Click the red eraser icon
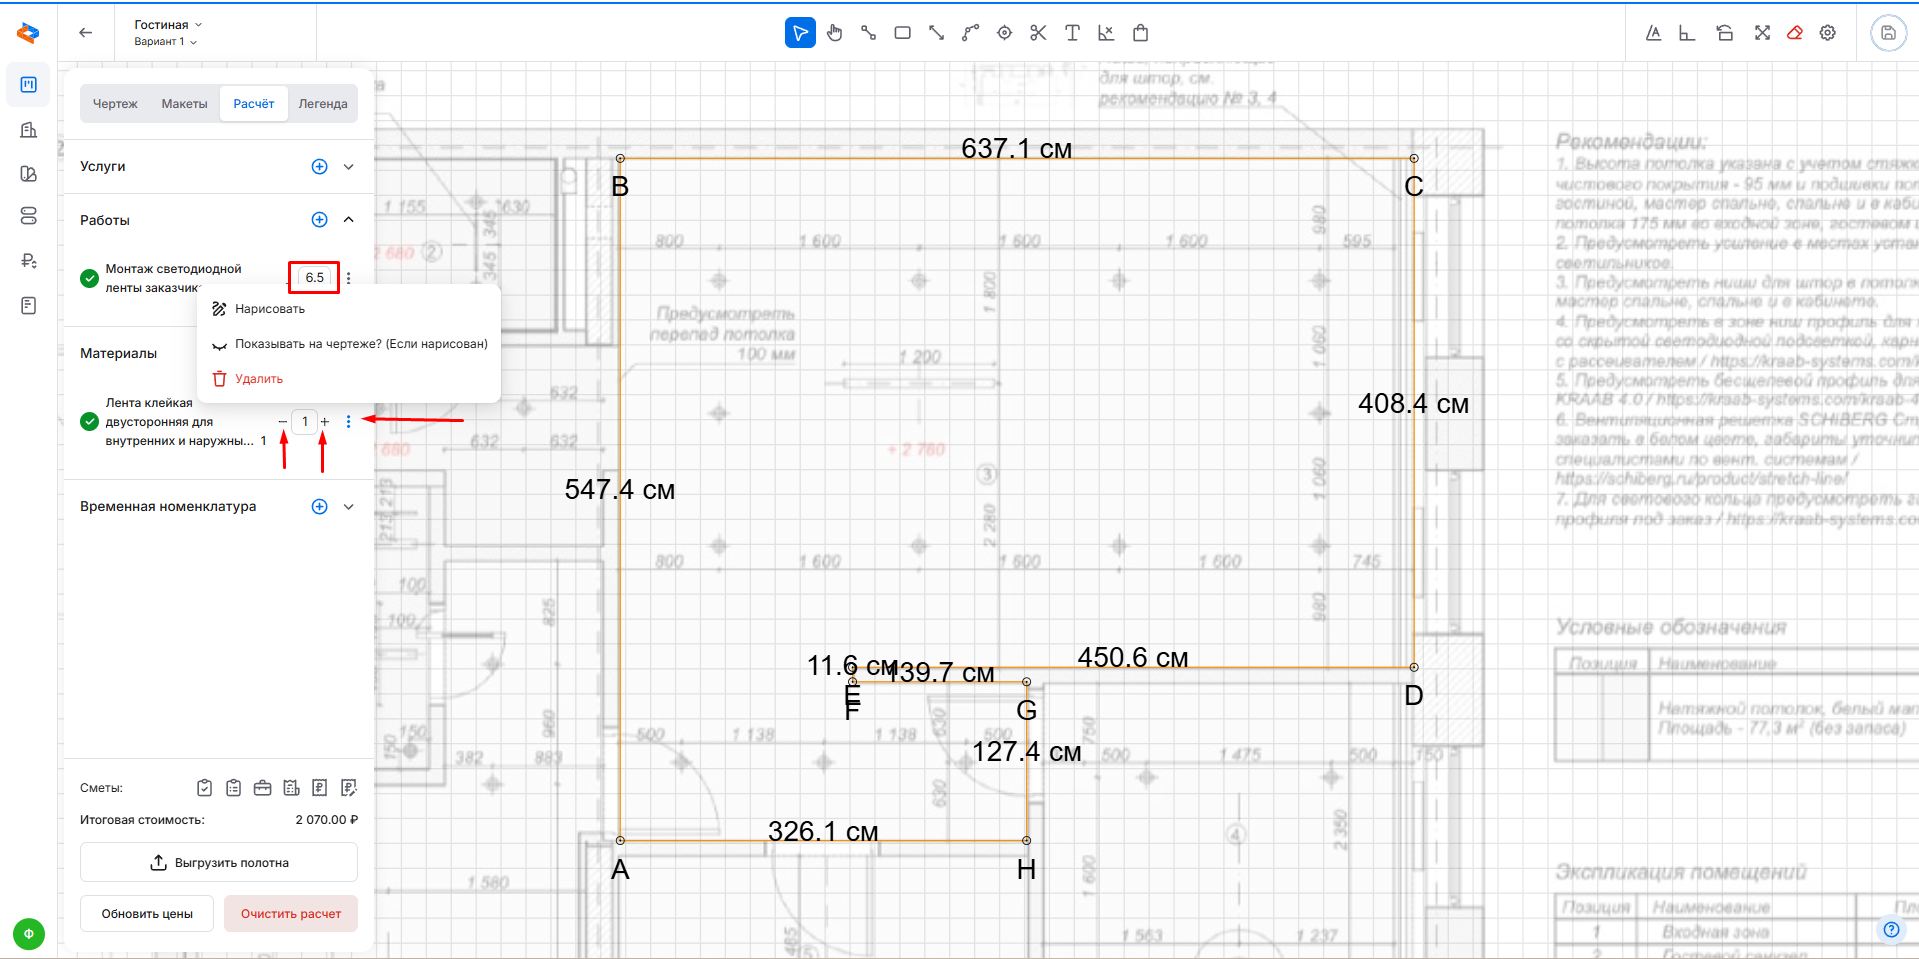Image resolution: width=1919 pixels, height=959 pixels. click(1795, 33)
